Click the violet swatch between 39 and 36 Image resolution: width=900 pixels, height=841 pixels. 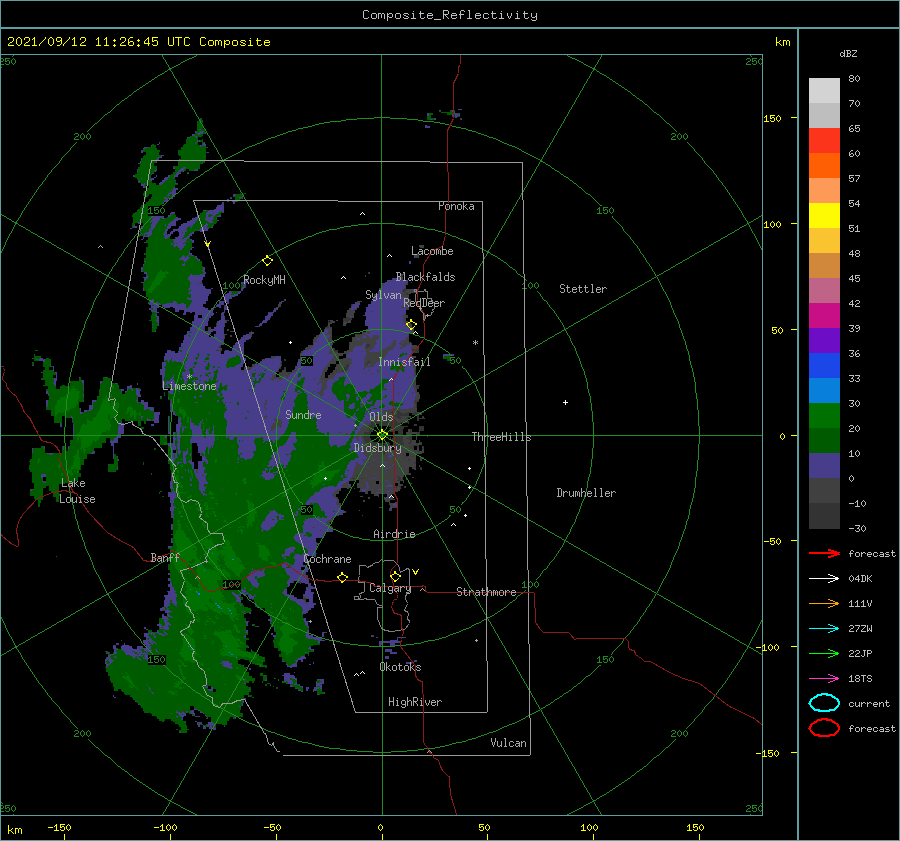(824, 340)
